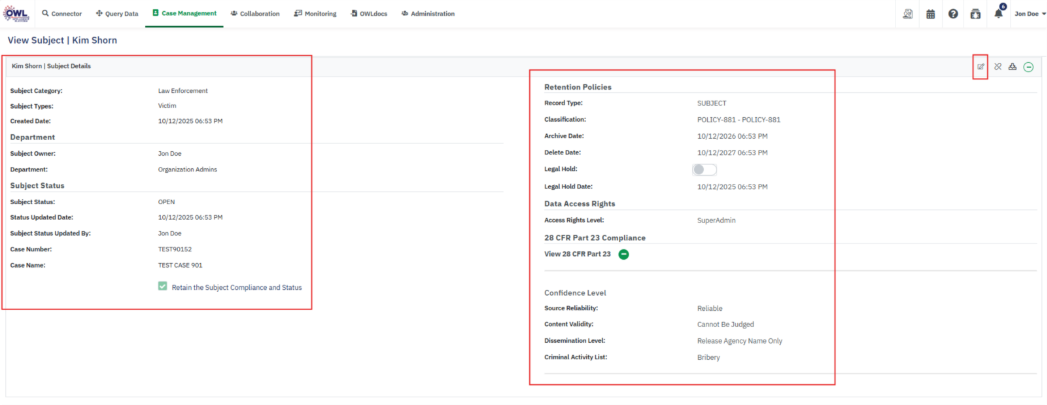This screenshot has height=405, width=1047.
Task: Click the Kim Shorn | Subject Details header
Action: click(x=51, y=66)
